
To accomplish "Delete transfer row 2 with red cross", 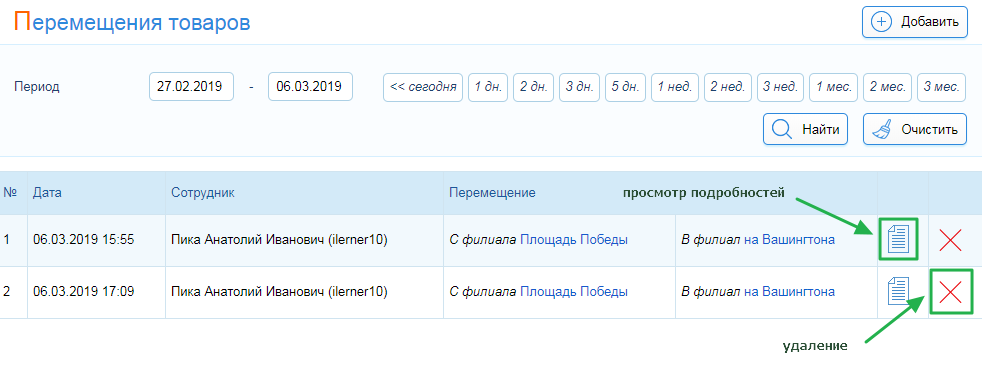I will pyautogui.click(x=951, y=292).
